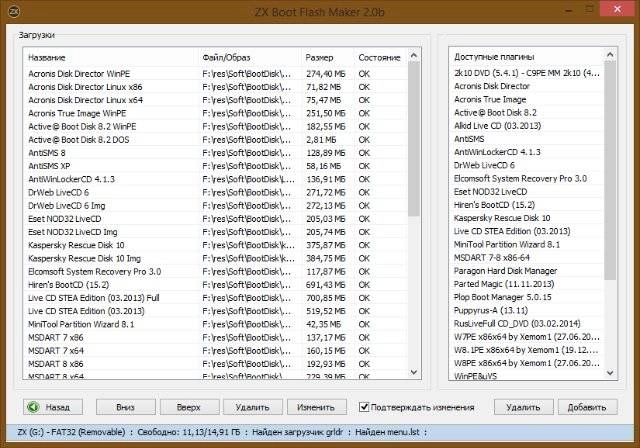The height and width of the screenshot is (448, 640).
Task: Select Kaspersky Rescue Disk 10 Img row
Action: pos(216,258)
